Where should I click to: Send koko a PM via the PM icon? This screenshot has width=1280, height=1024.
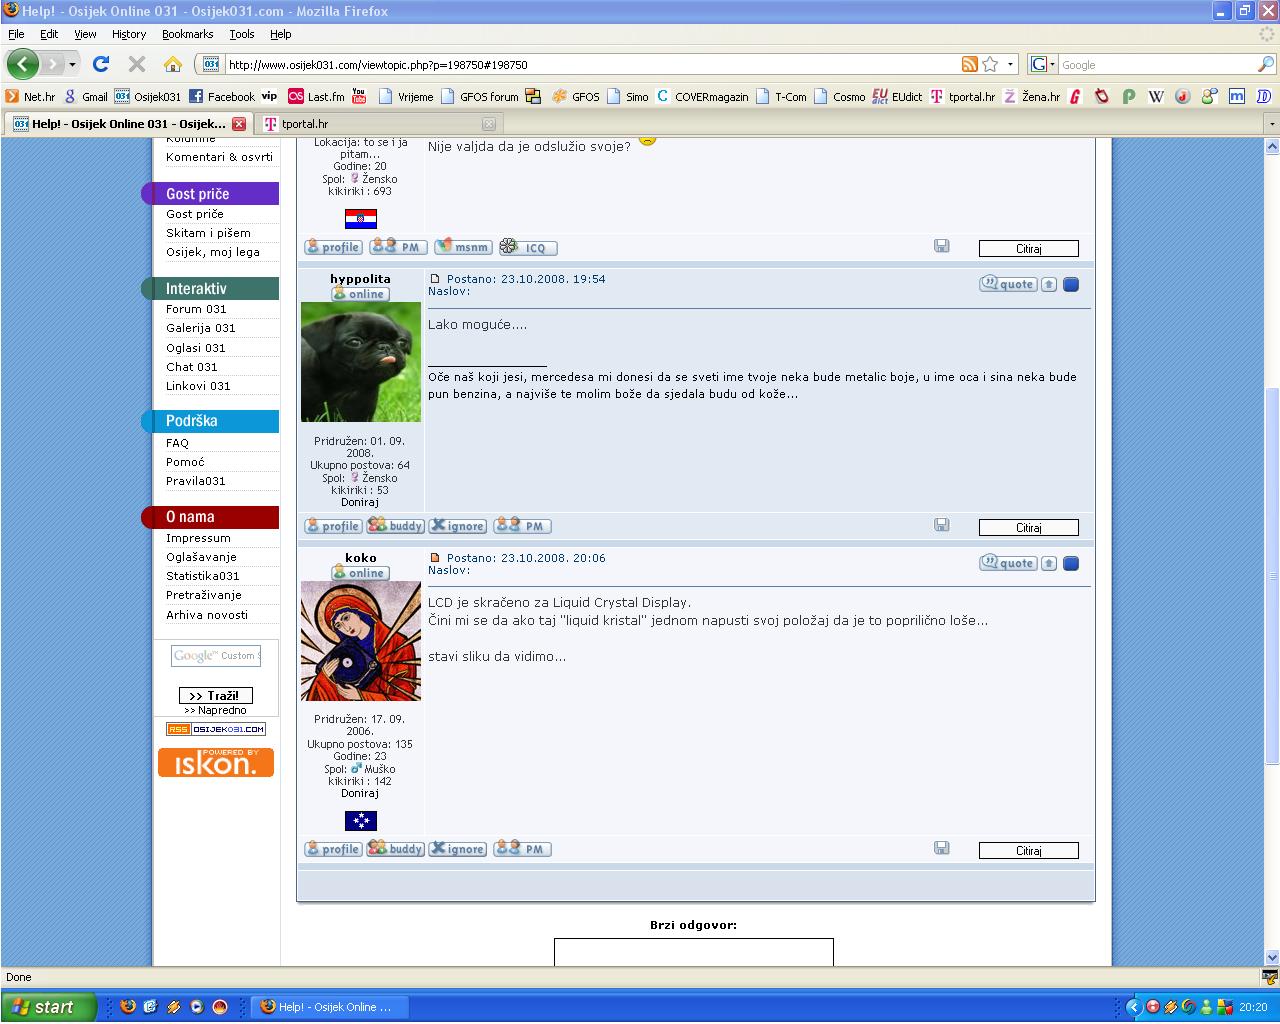click(x=522, y=848)
